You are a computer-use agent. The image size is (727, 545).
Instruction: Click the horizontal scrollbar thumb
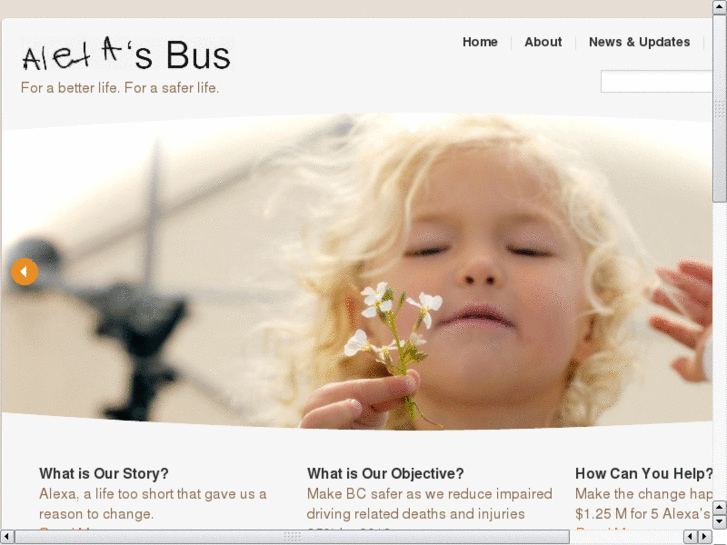(292, 537)
